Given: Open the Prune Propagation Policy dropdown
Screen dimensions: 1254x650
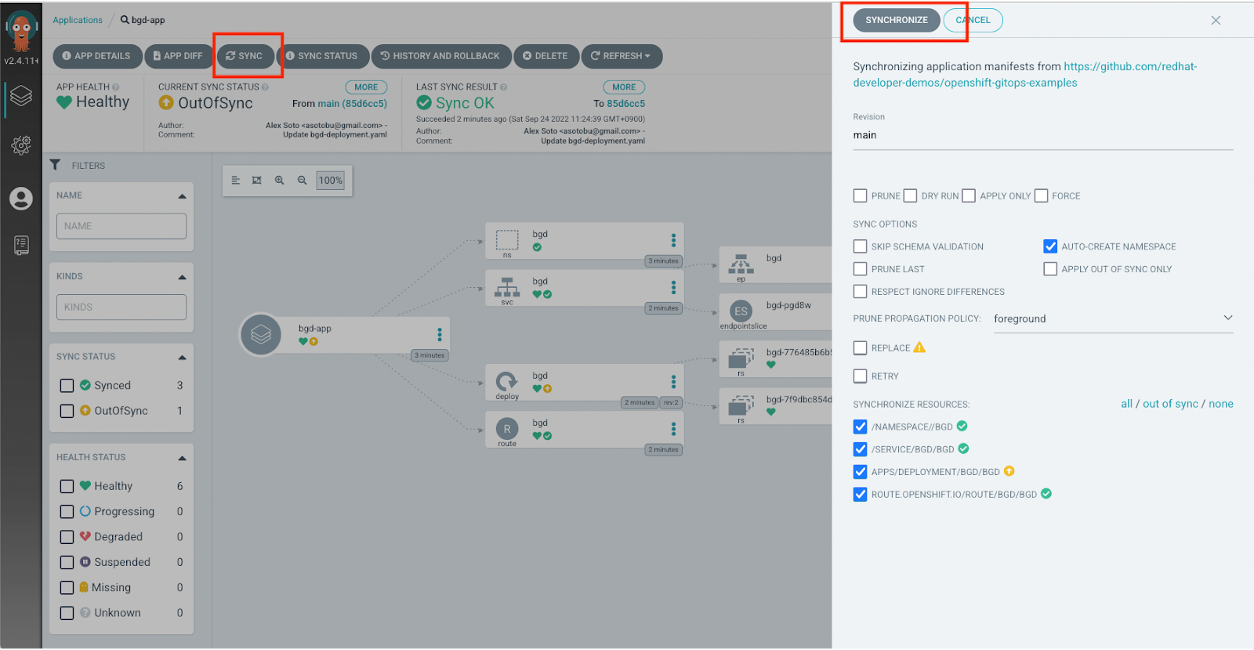Looking at the screenshot, I should coord(1113,319).
